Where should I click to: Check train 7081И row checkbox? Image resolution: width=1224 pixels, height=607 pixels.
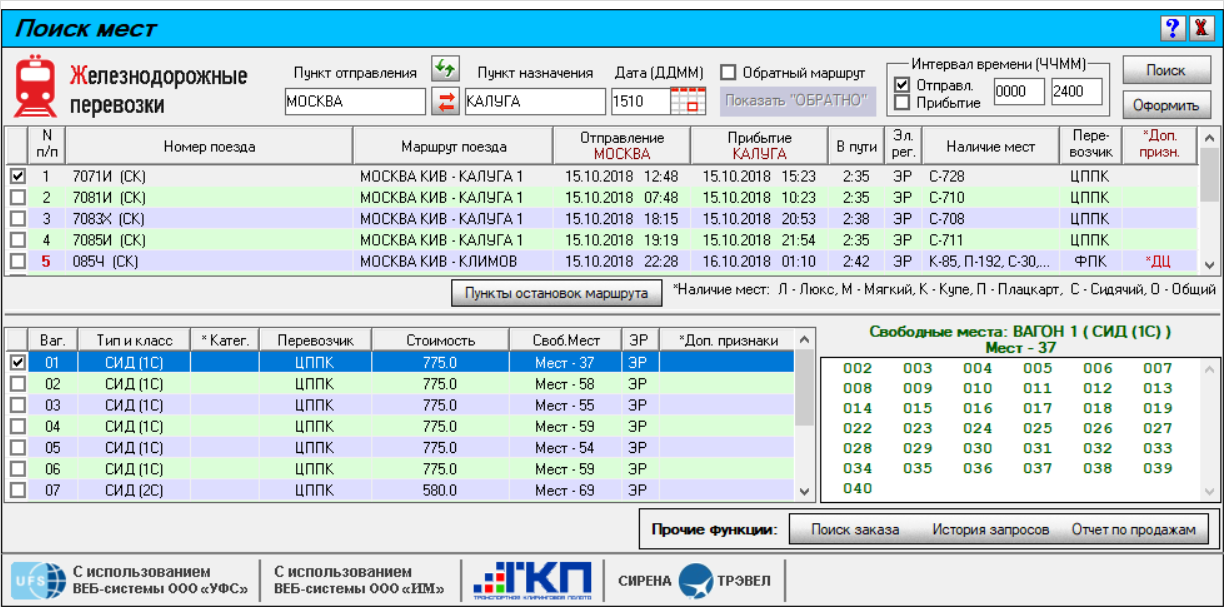tap(17, 197)
